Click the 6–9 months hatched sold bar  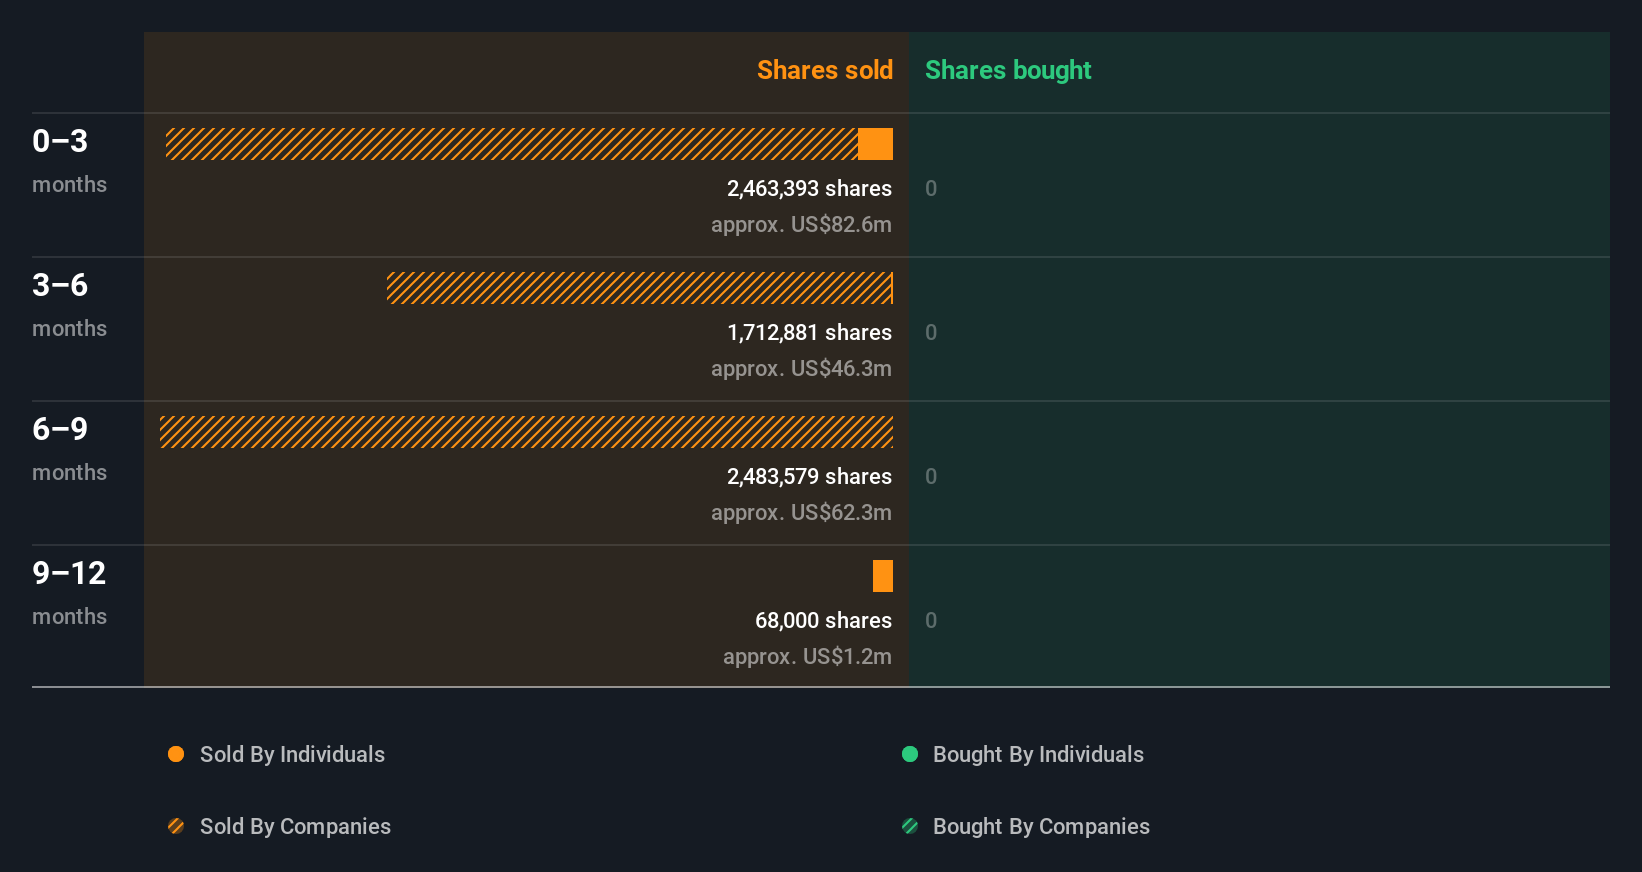526,432
